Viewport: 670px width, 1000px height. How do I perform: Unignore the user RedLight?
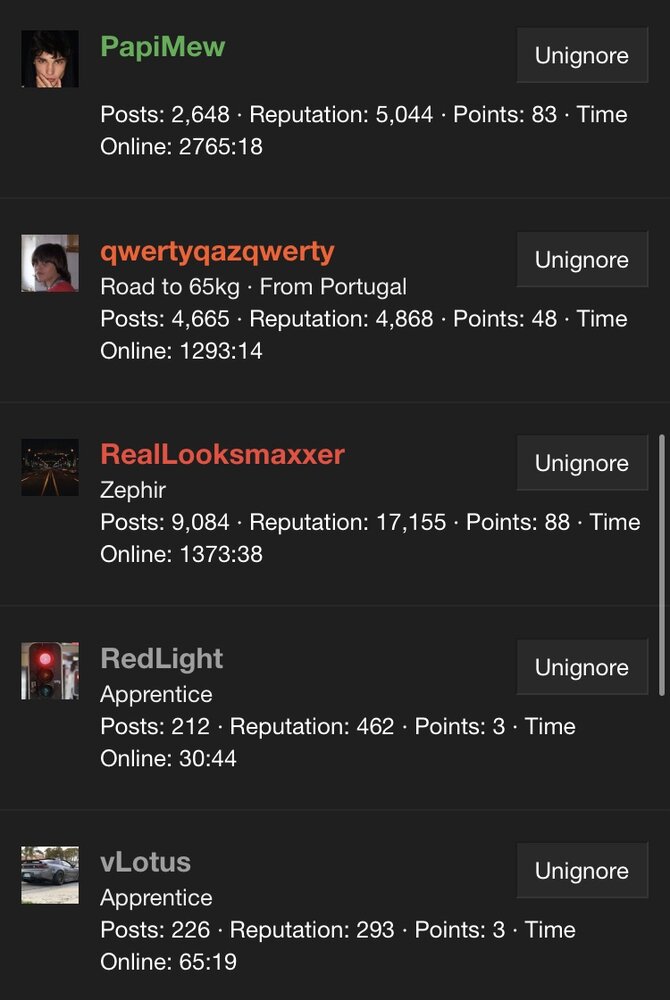(x=582, y=667)
